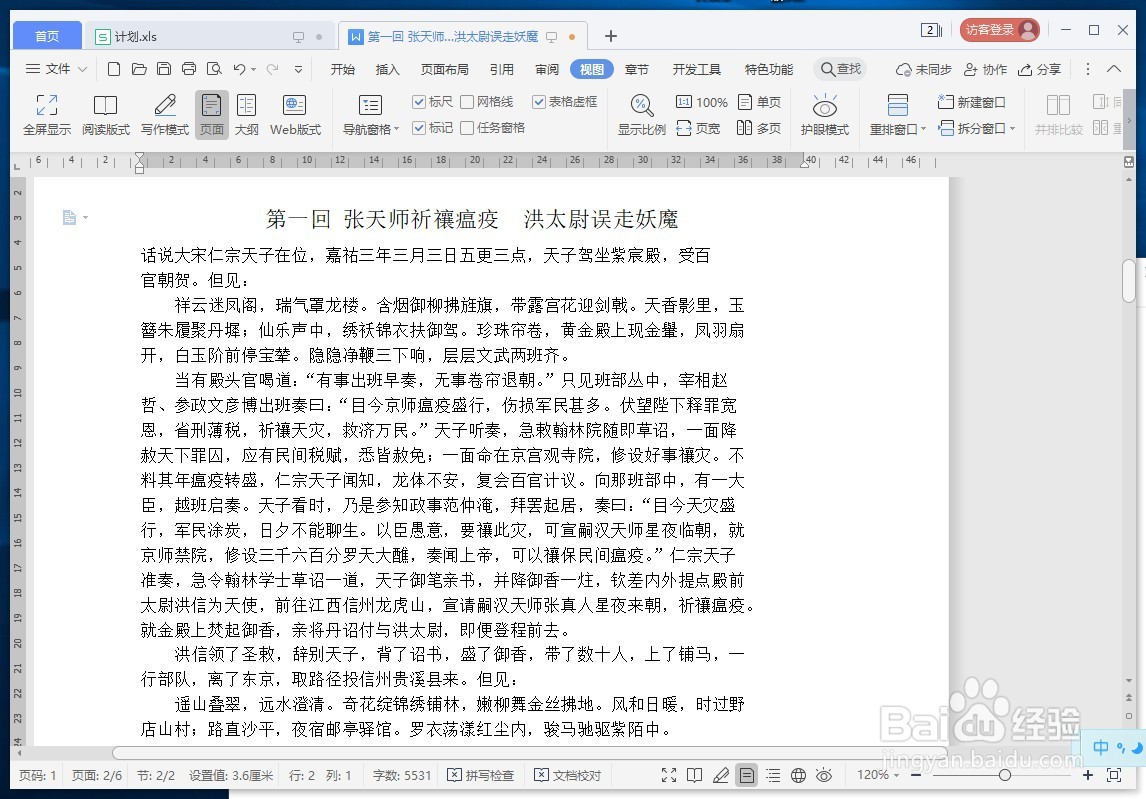Screen dimensions: 1146x799
Task: Click the status bar full screen icon
Action: [669, 775]
